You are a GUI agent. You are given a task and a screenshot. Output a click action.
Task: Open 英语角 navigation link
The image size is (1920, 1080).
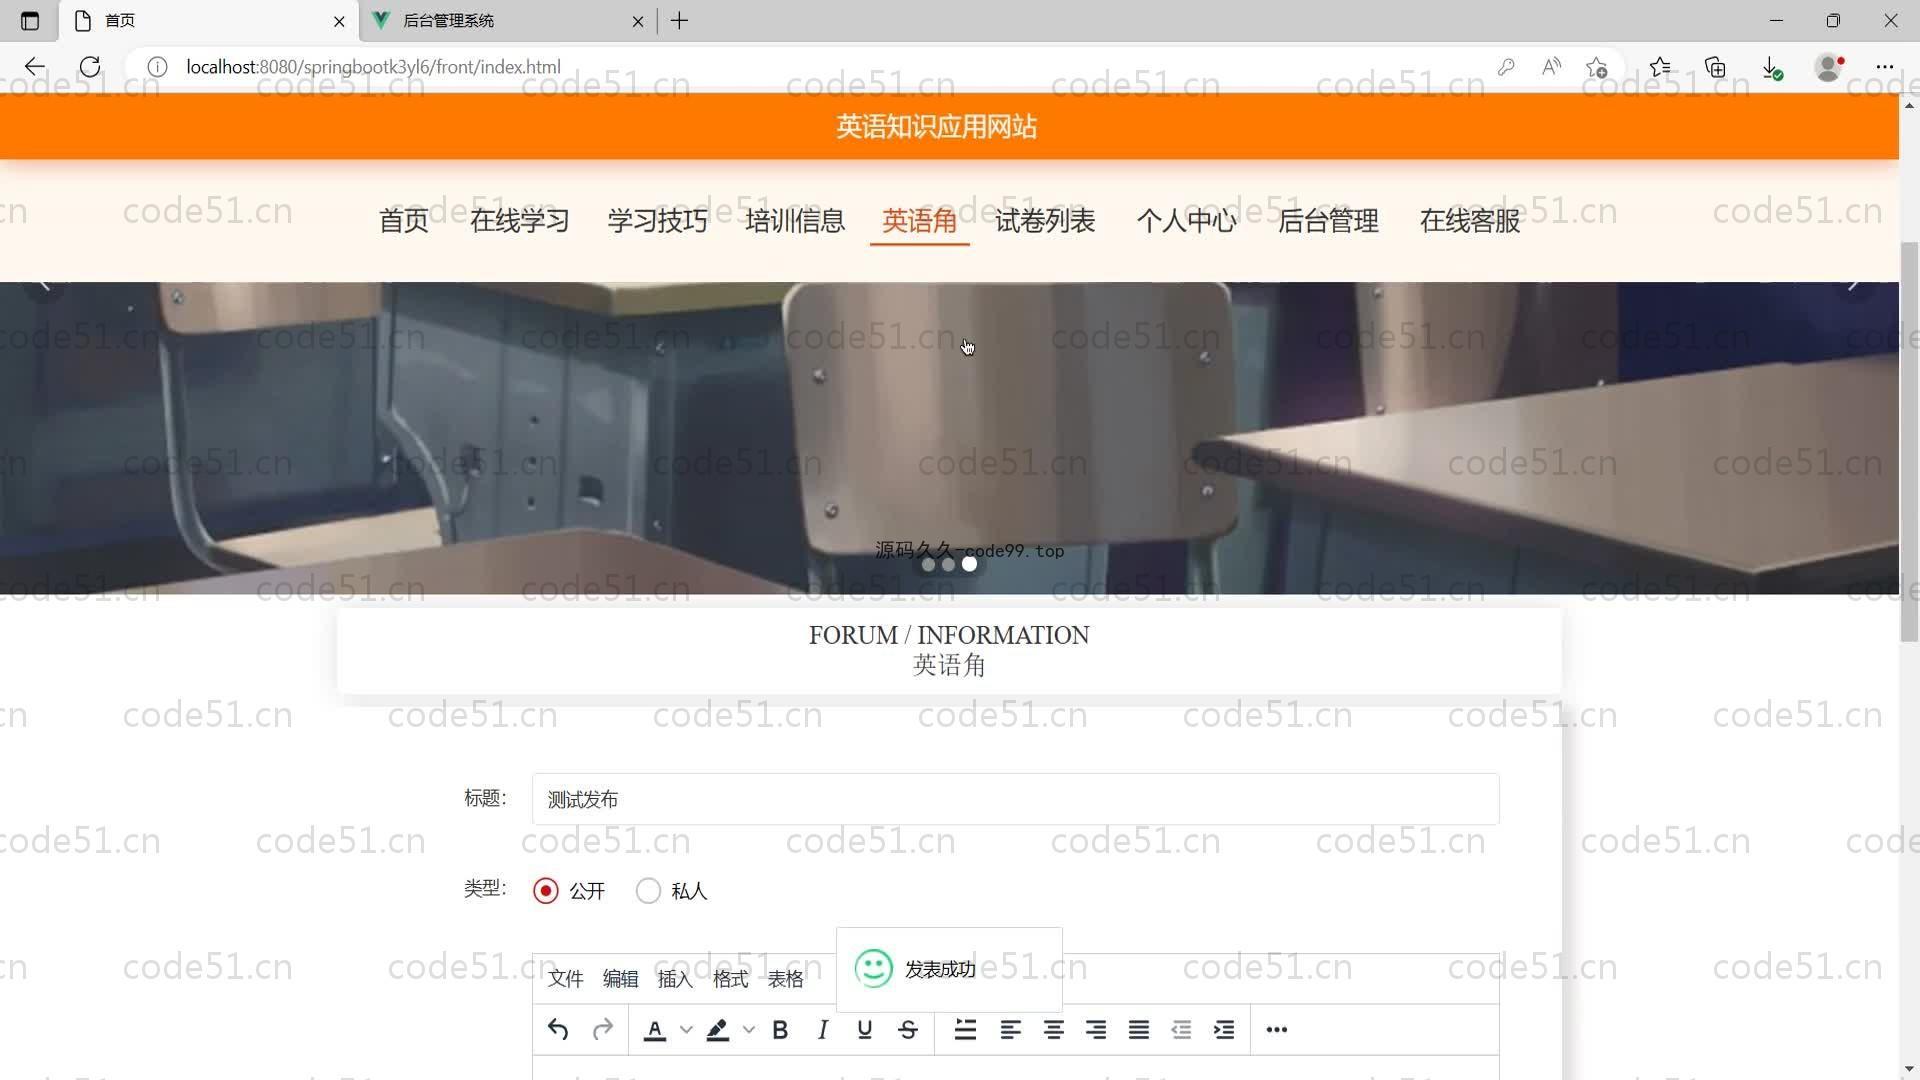click(x=920, y=221)
